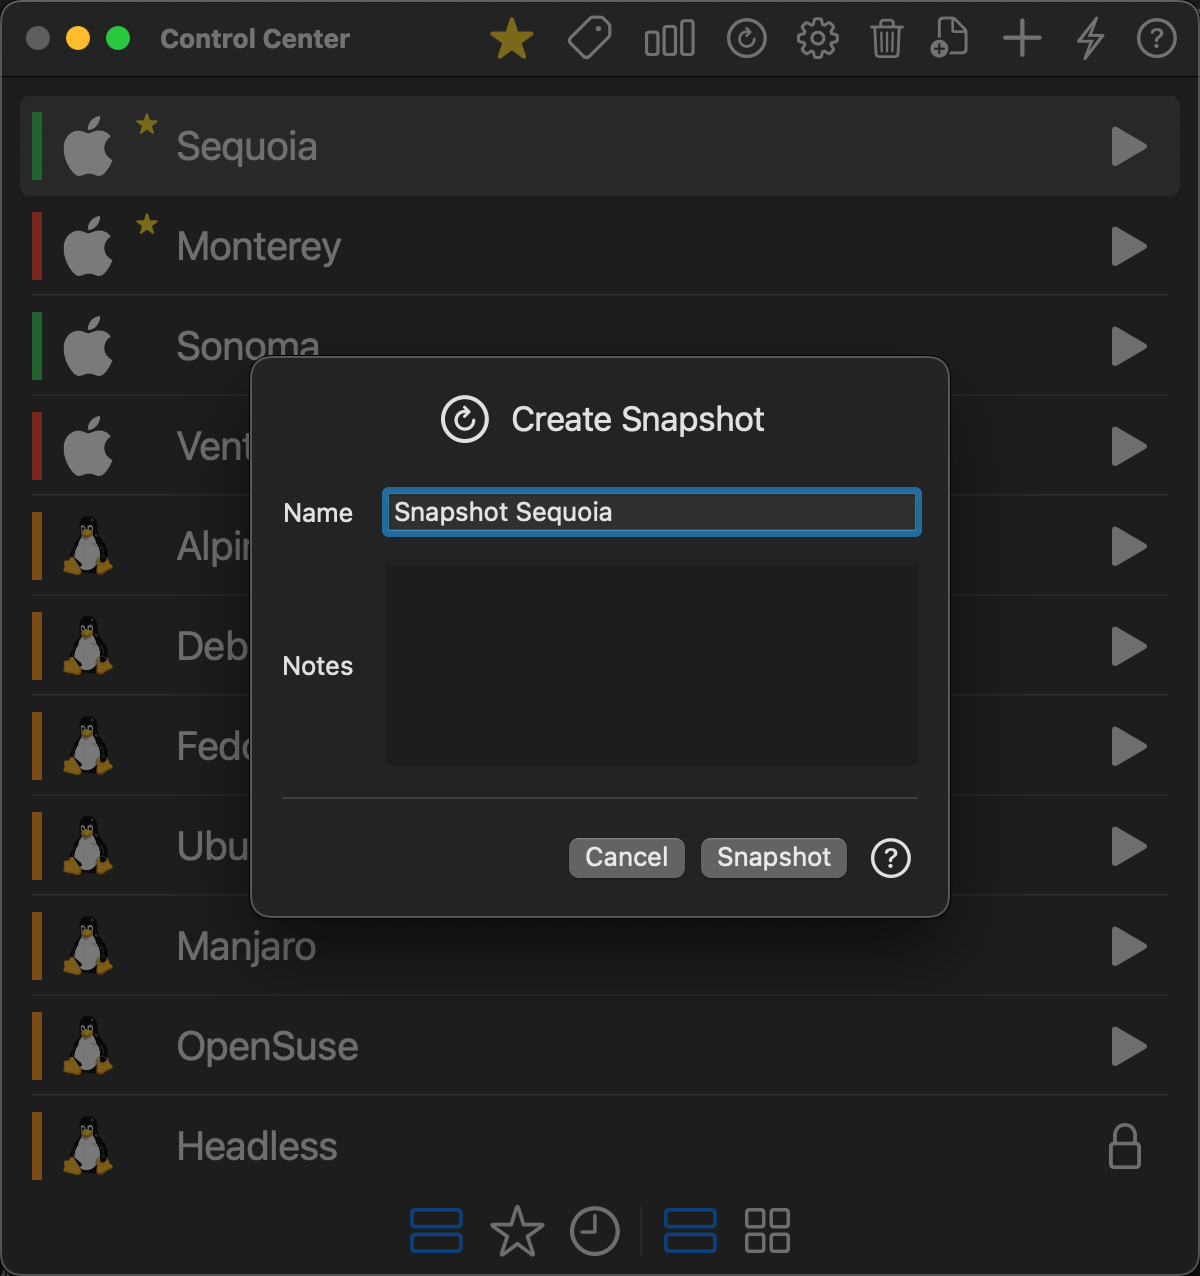1200x1276 pixels.
Task: Start the Manjaro virtual machine
Action: (1129, 947)
